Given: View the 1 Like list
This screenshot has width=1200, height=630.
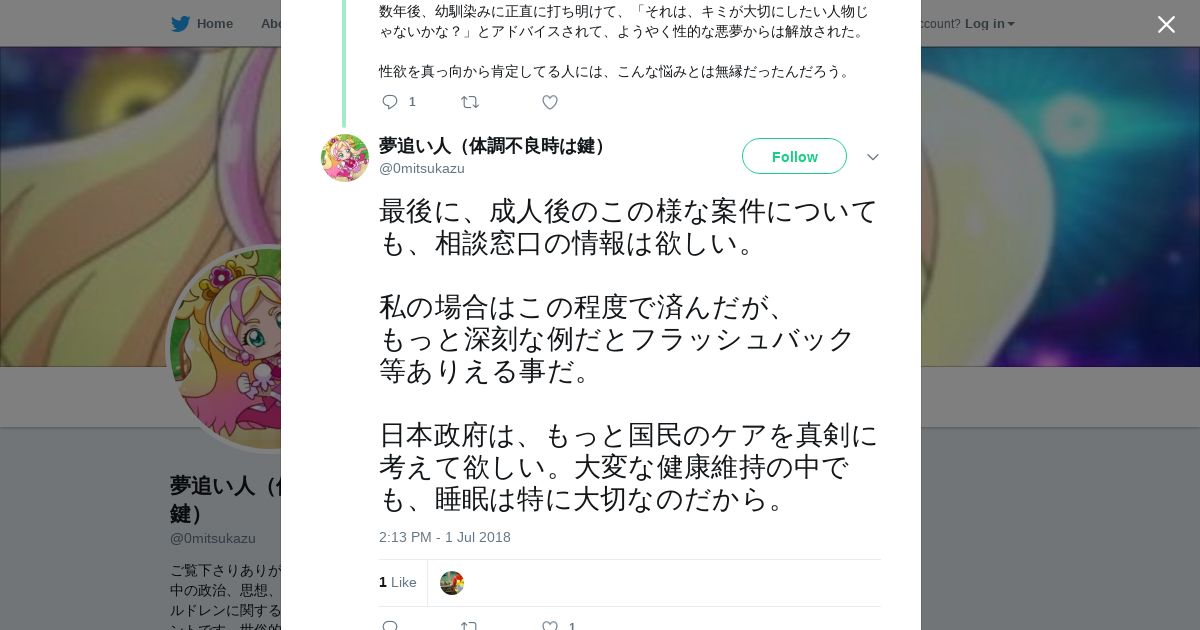Looking at the screenshot, I should pyautogui.click(x=398, y=583).
